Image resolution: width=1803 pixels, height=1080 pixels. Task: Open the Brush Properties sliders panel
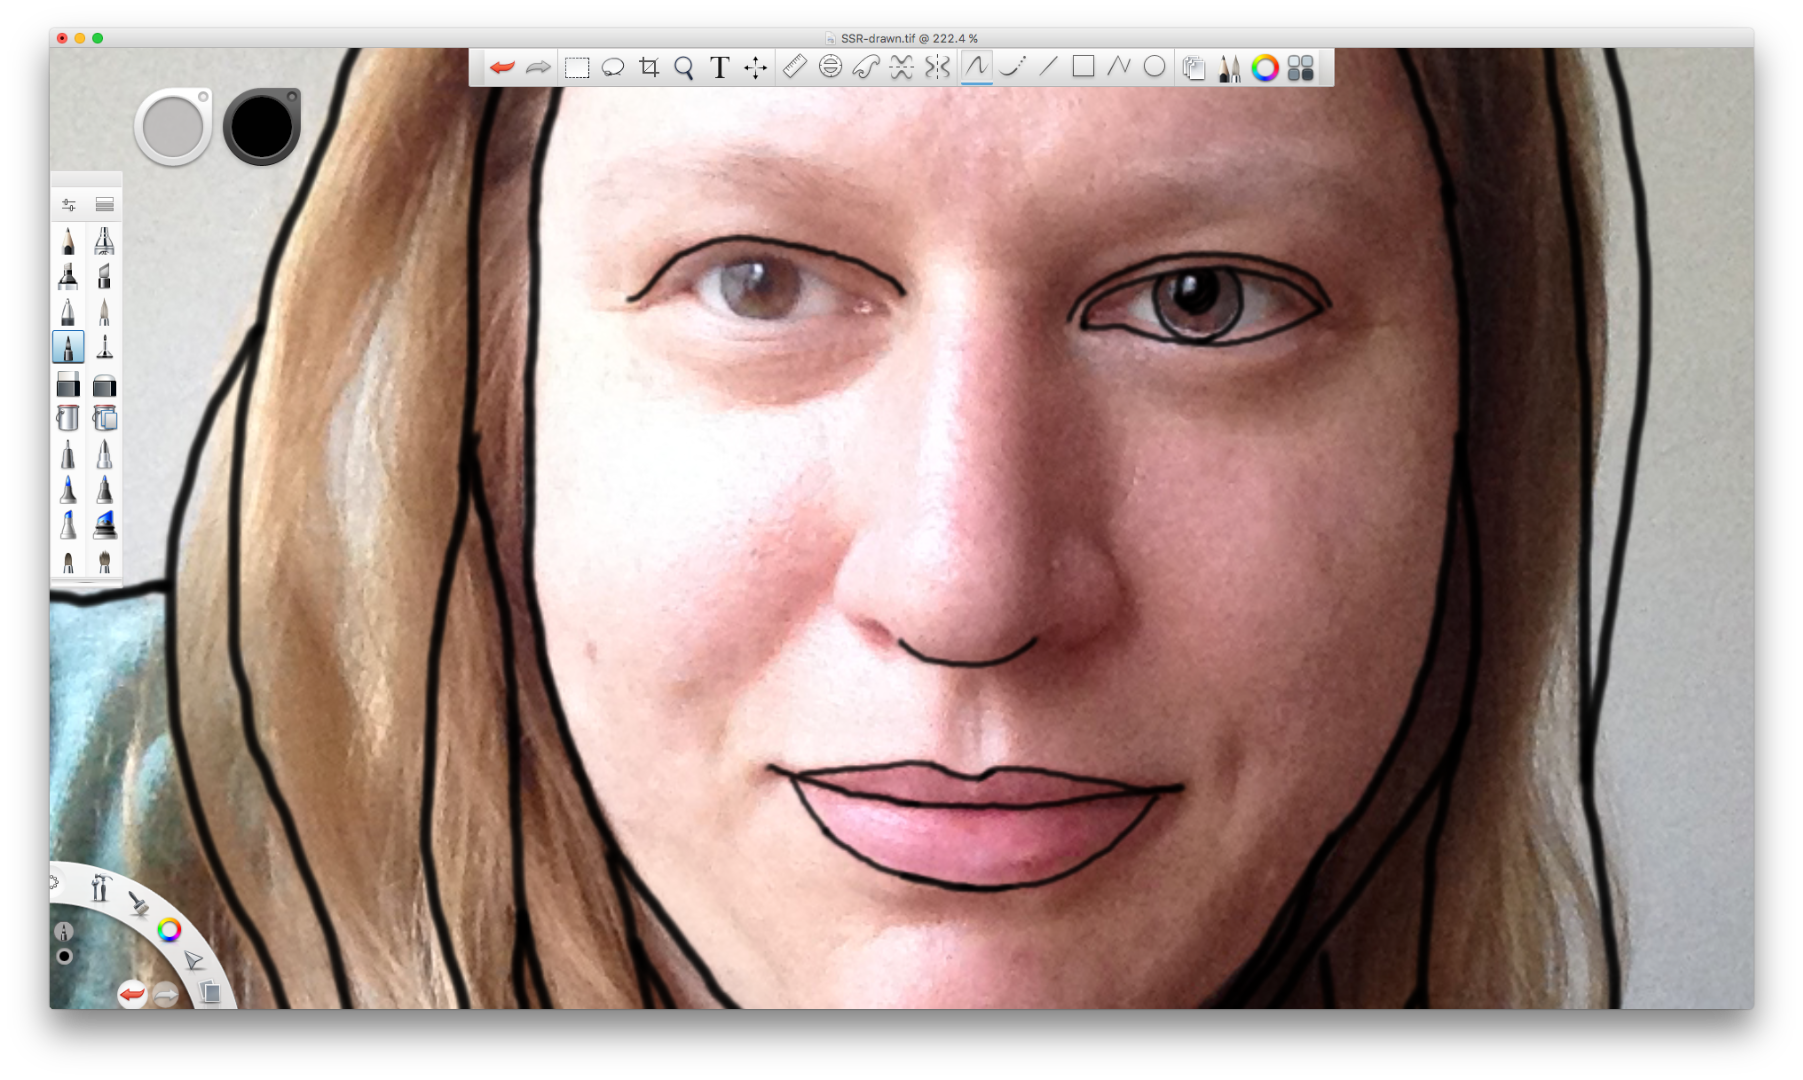click(x=68, y=204)
